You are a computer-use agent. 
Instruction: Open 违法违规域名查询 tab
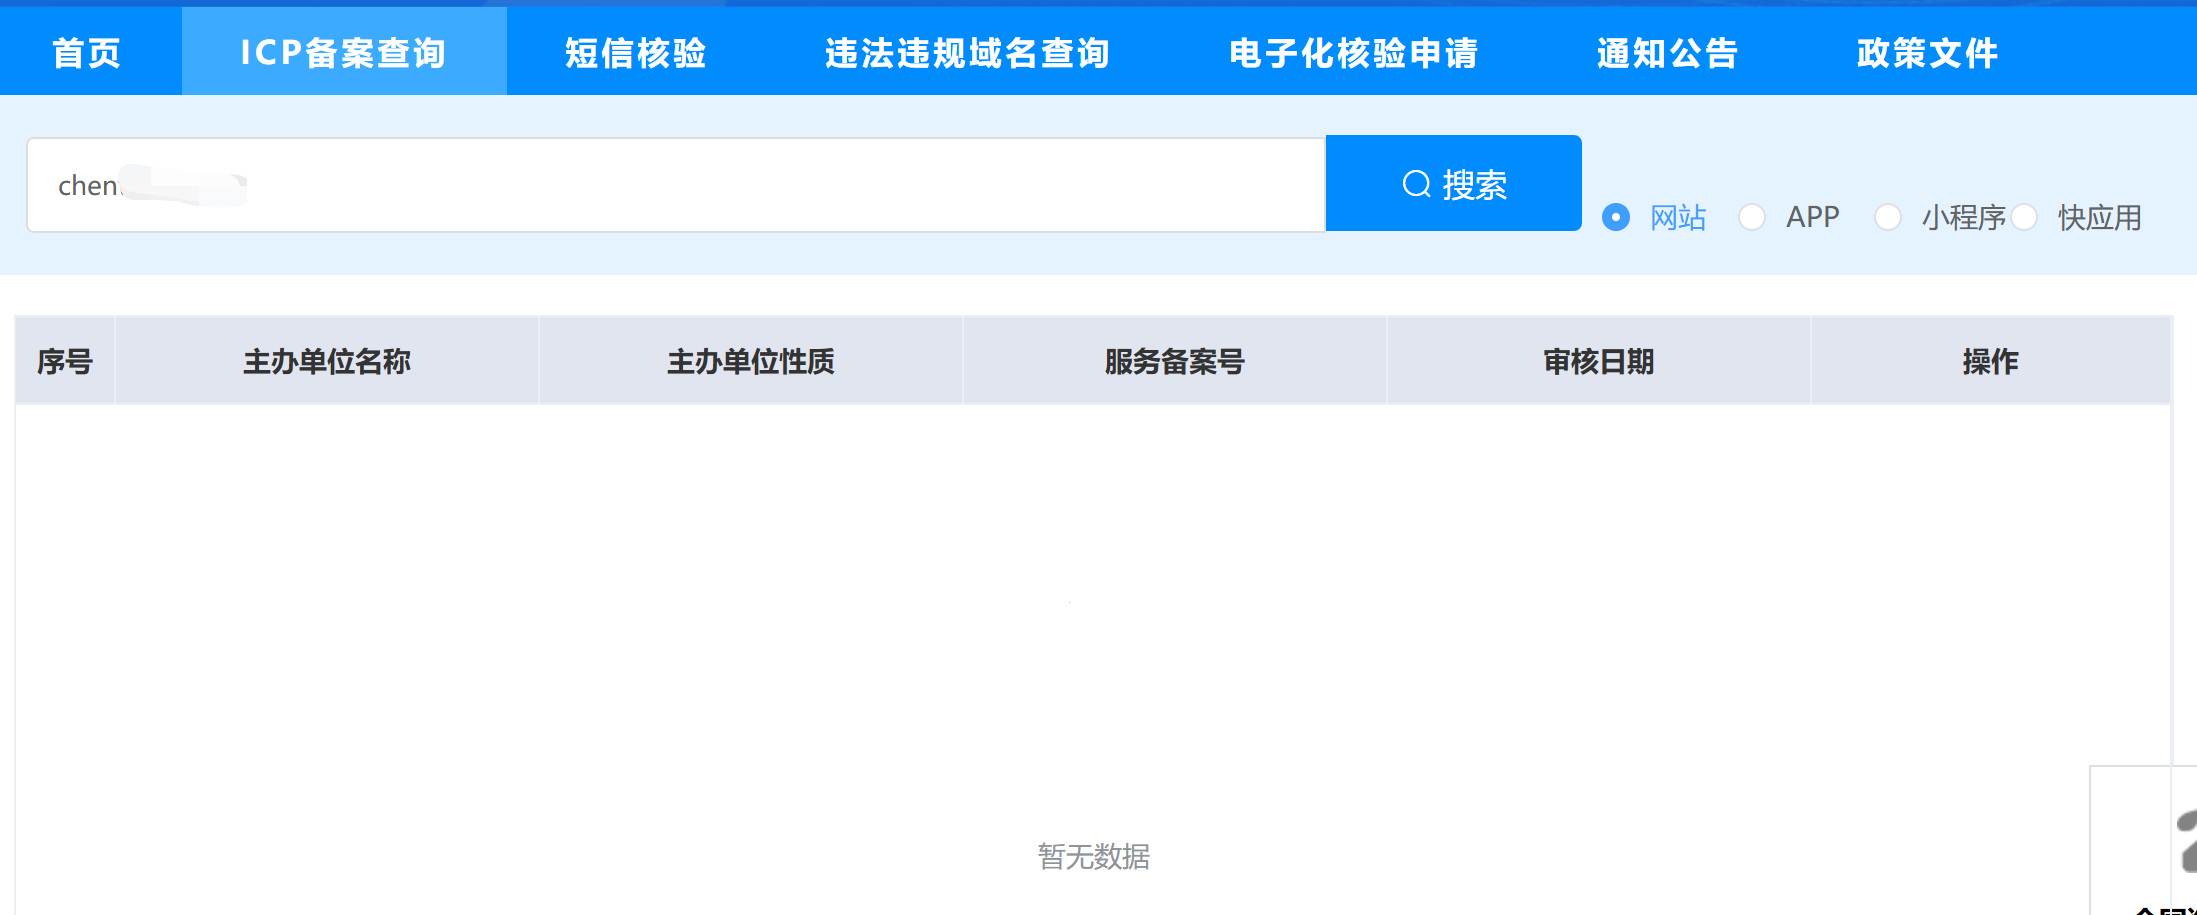[967, 52]
